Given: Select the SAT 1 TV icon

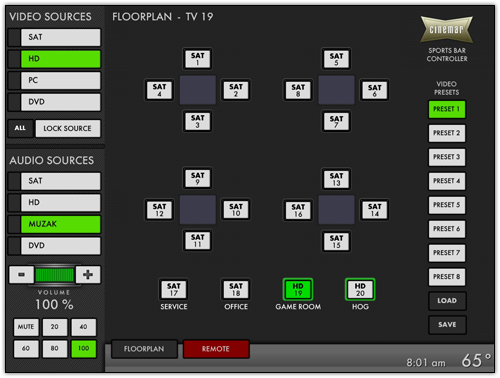Looking at the screenshot, I should click(x=197, y=59).
